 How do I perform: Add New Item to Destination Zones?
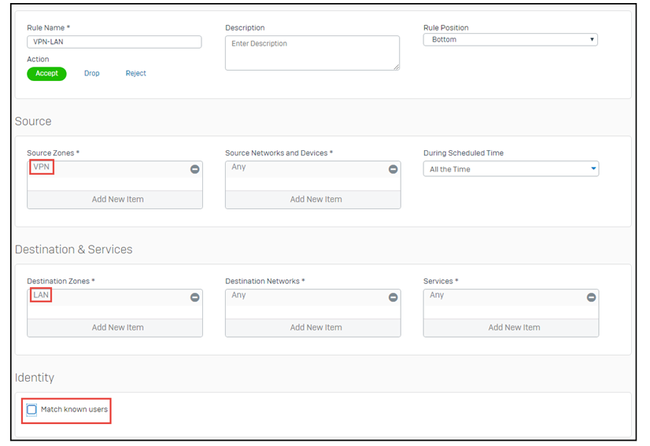click(115, 327)
